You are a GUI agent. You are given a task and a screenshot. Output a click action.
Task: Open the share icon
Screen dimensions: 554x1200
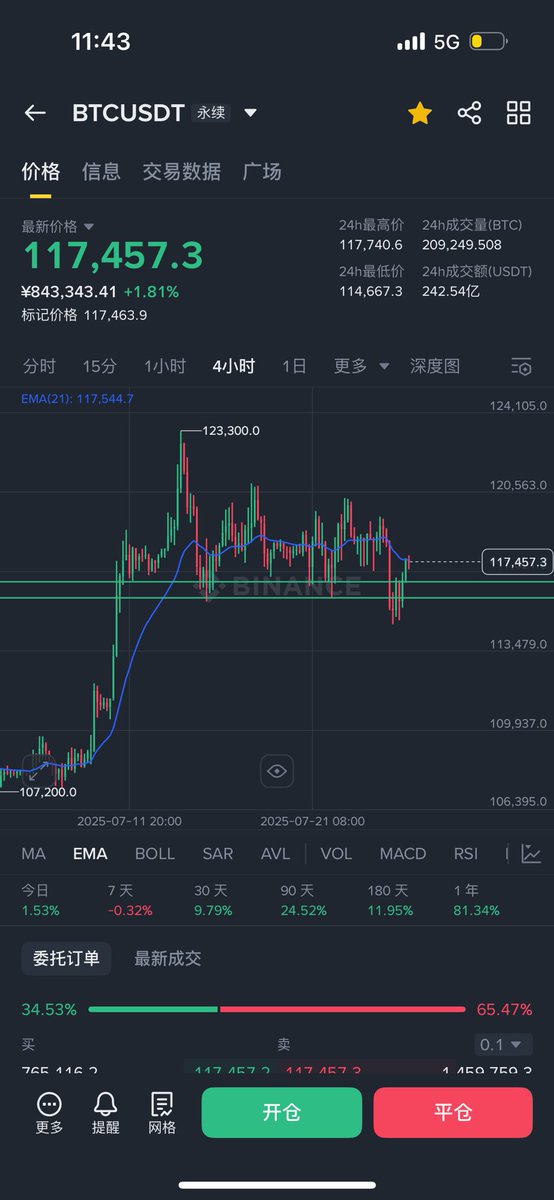469,113
